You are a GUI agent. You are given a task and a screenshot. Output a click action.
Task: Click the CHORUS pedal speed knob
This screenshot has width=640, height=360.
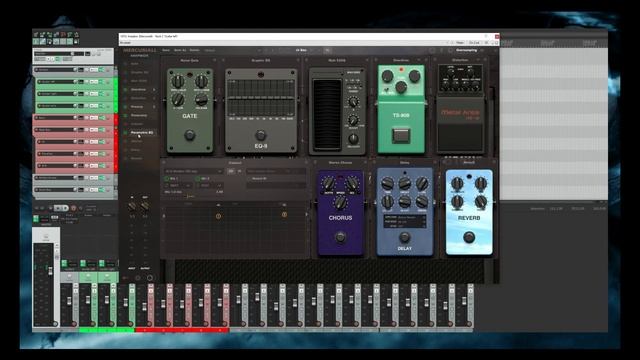tap(340, 202)
